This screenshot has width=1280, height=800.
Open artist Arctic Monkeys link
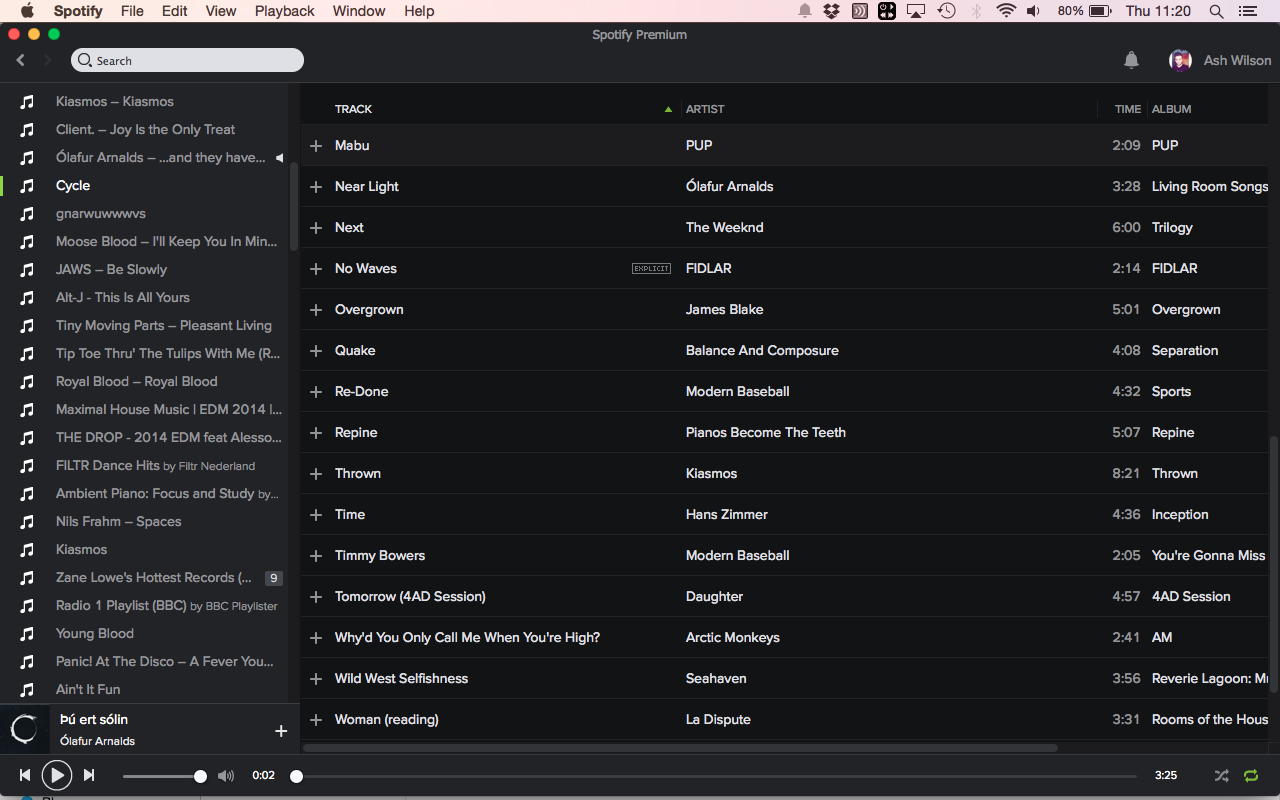pyautogui.click(x=733, y=638)
